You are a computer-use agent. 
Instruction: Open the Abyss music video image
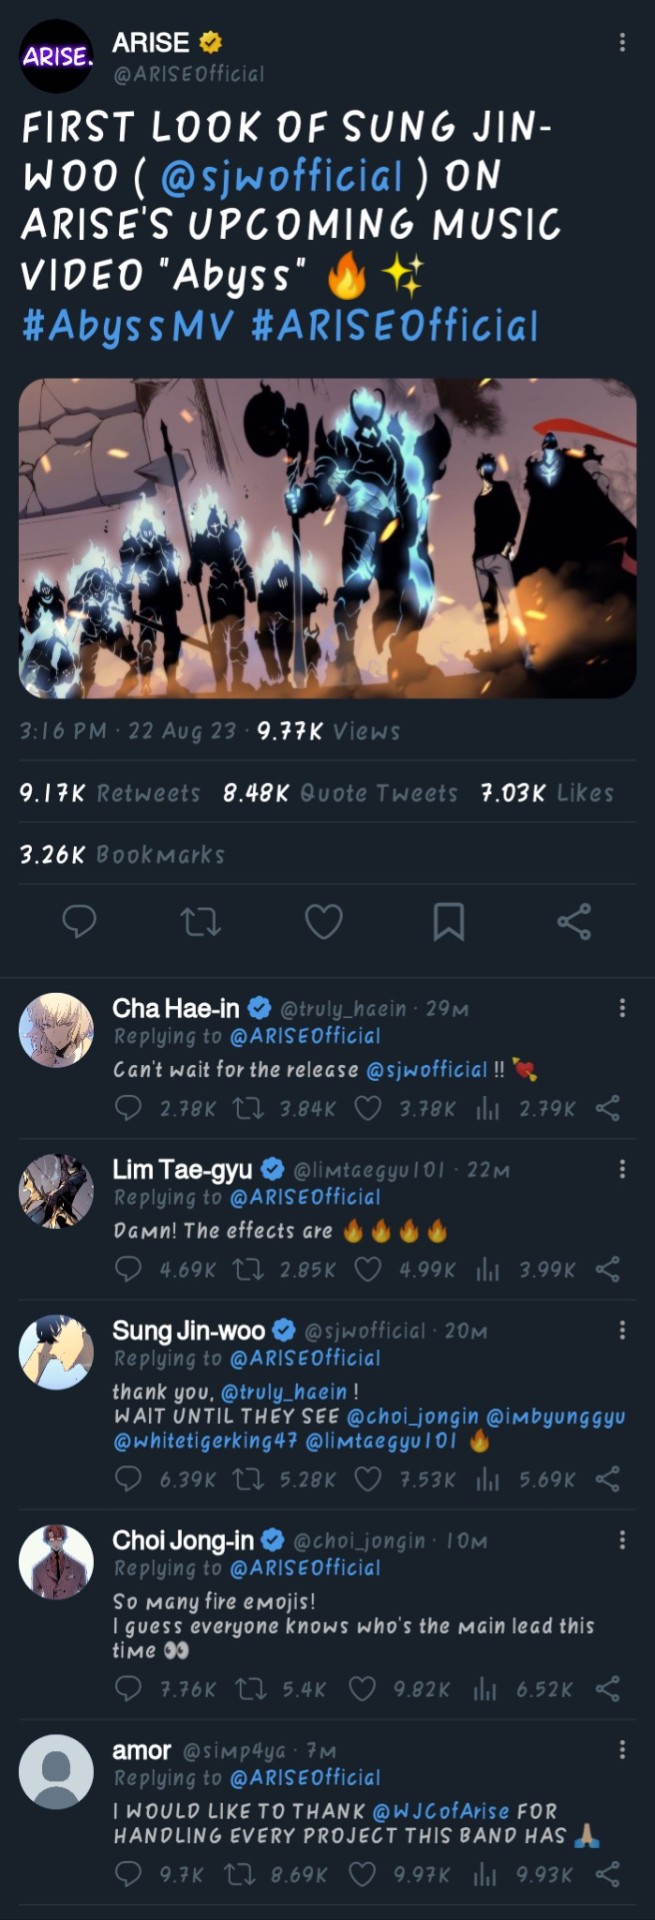(327, 537)
